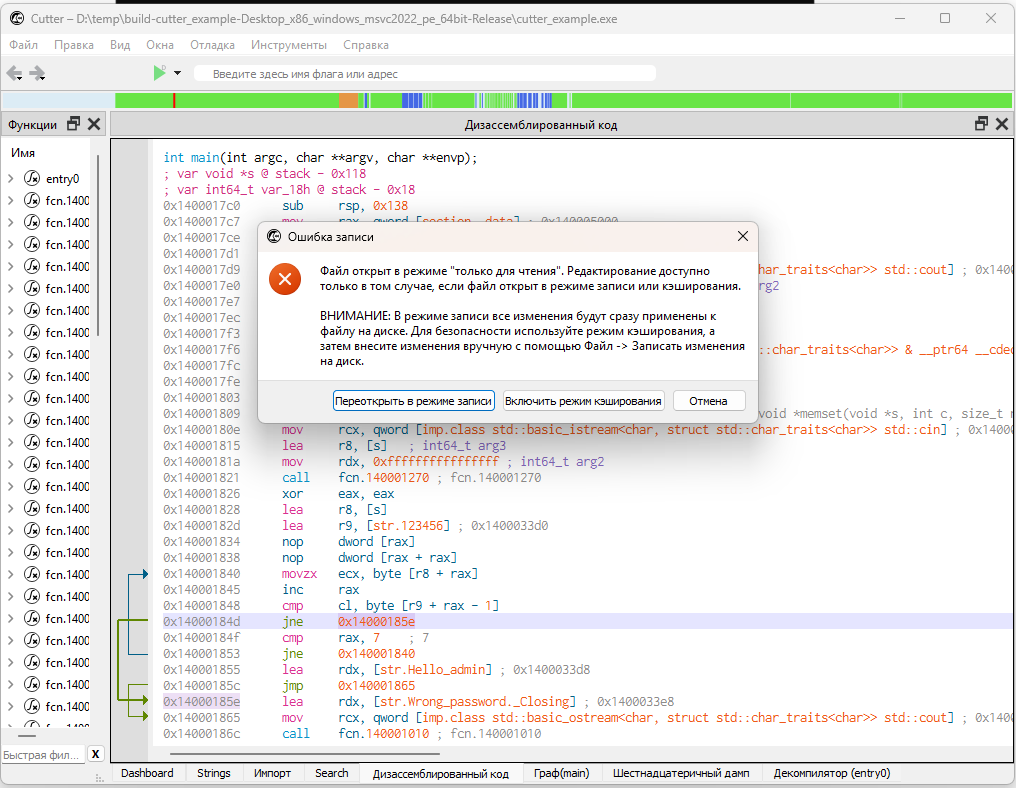Select the var int64_t var_18h comment line

pos(289,190)
